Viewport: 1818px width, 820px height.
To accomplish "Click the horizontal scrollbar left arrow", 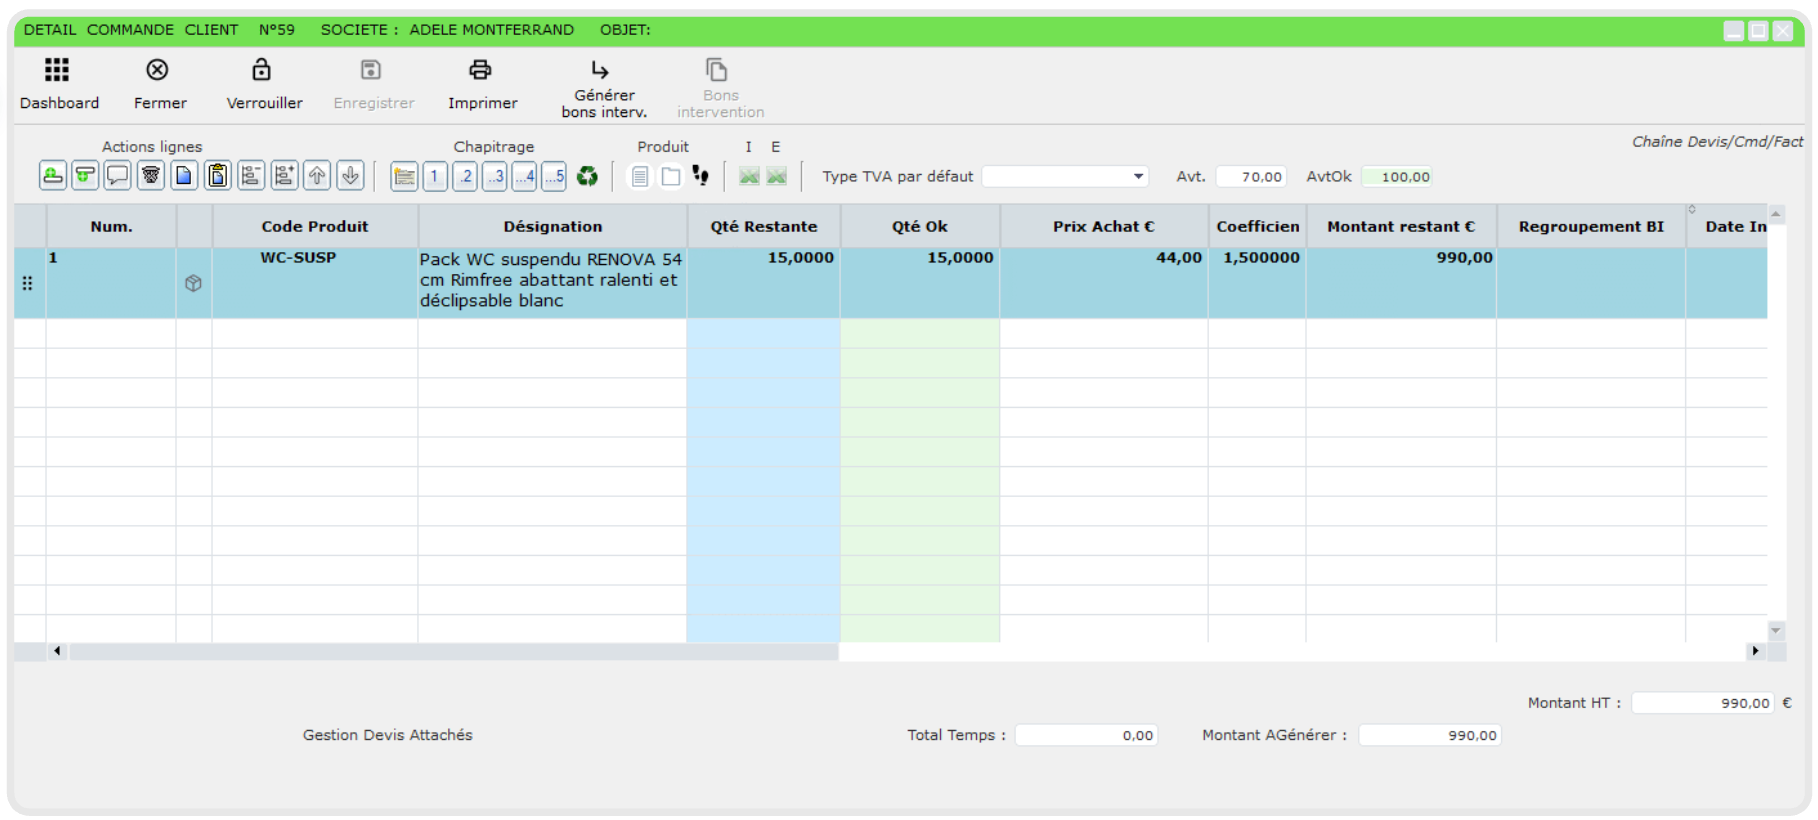I will [57, 651].
